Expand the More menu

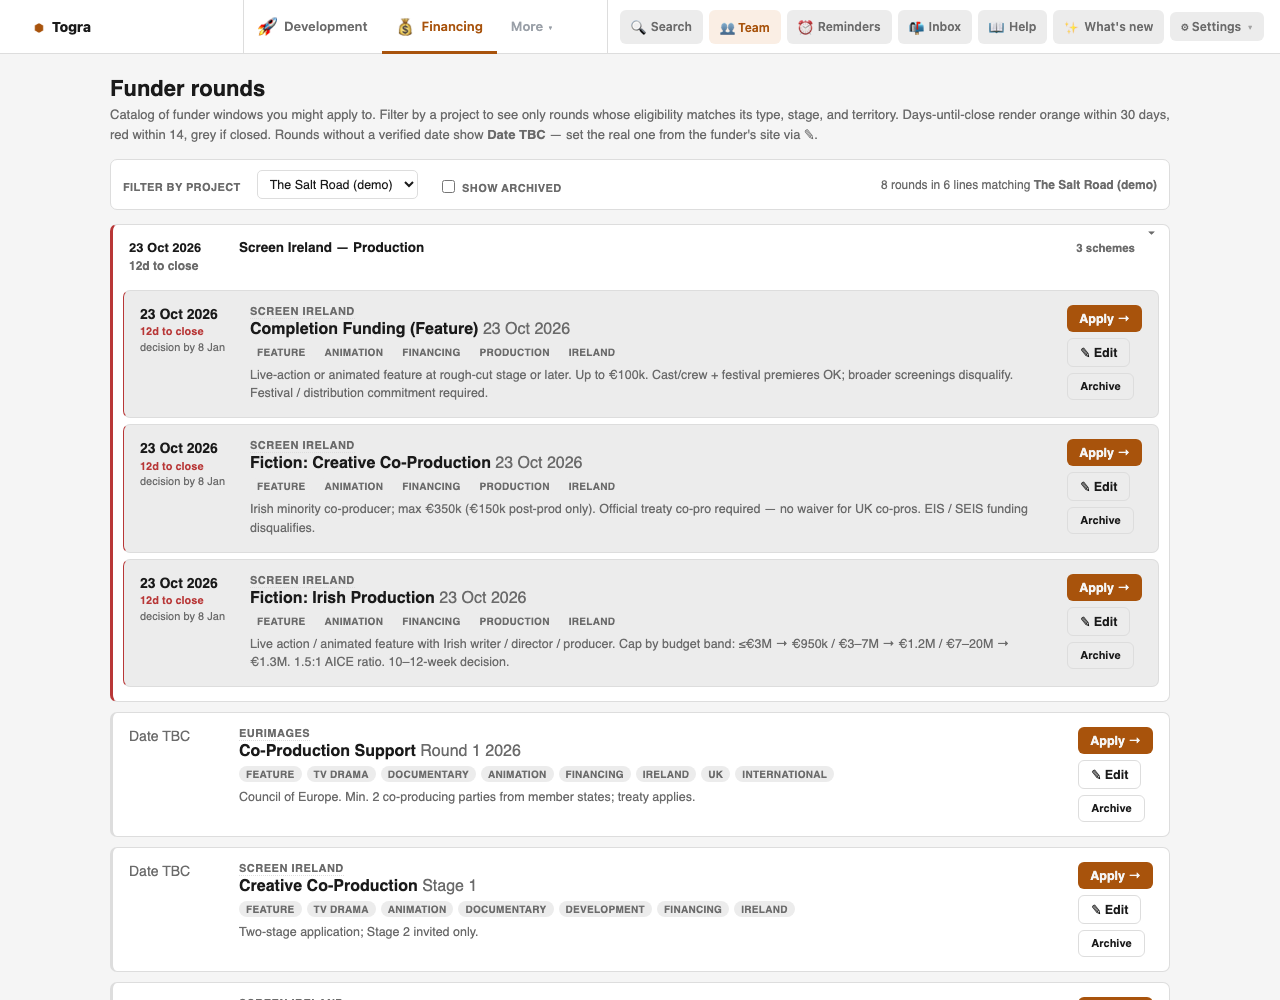(532, 27)
